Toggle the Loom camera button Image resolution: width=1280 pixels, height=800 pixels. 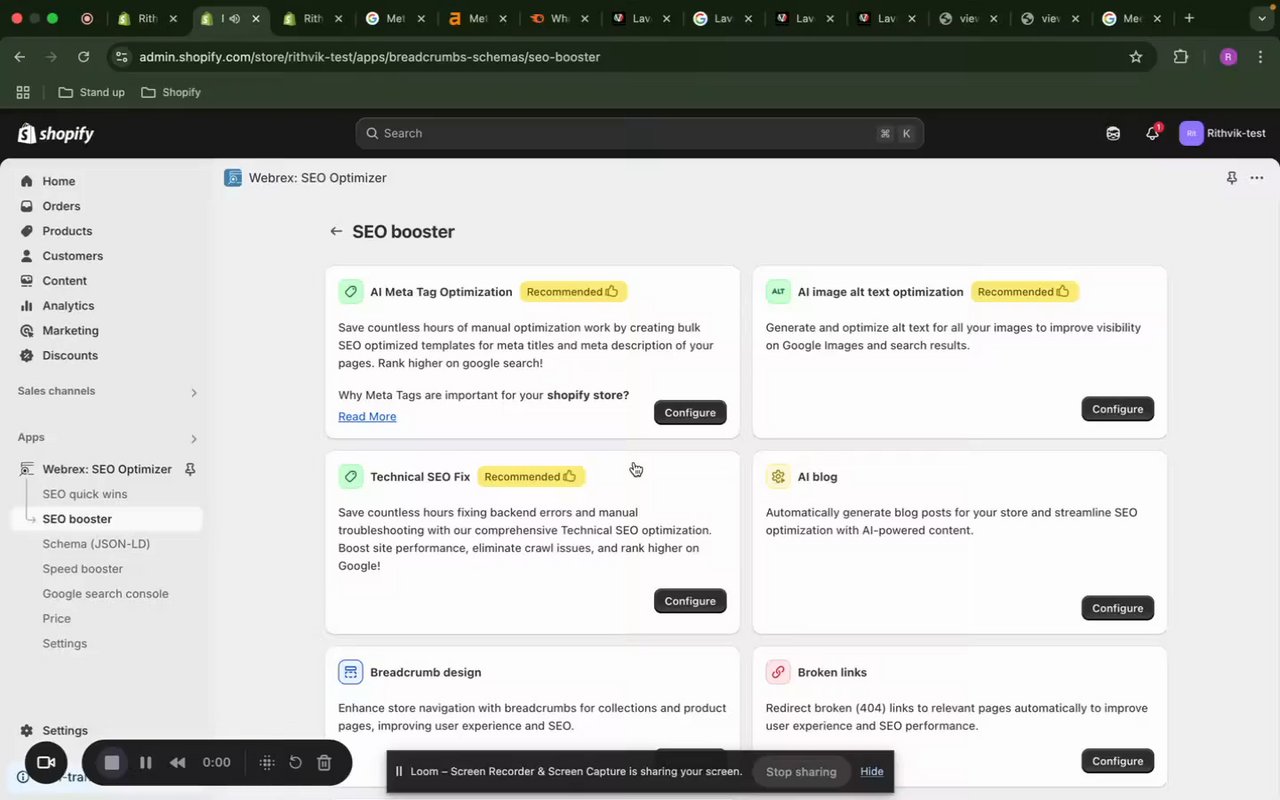pyautogui.click(x=46, y=763)
